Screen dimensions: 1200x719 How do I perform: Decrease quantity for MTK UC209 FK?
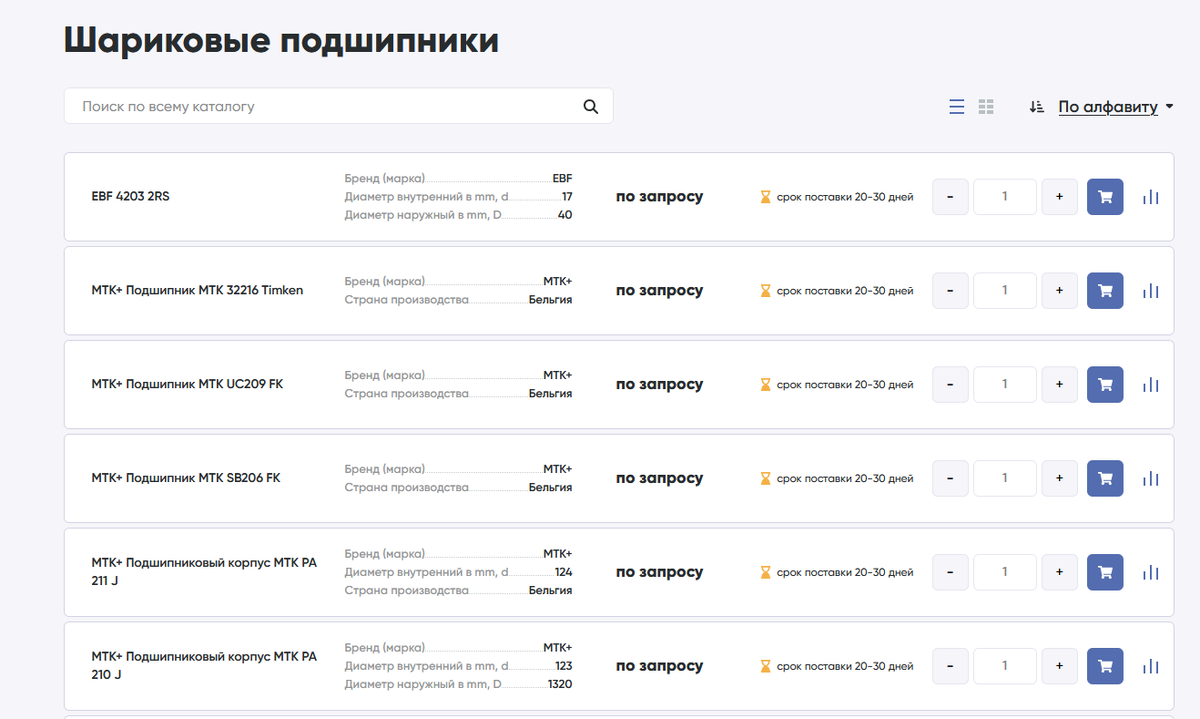pos(950,385)
